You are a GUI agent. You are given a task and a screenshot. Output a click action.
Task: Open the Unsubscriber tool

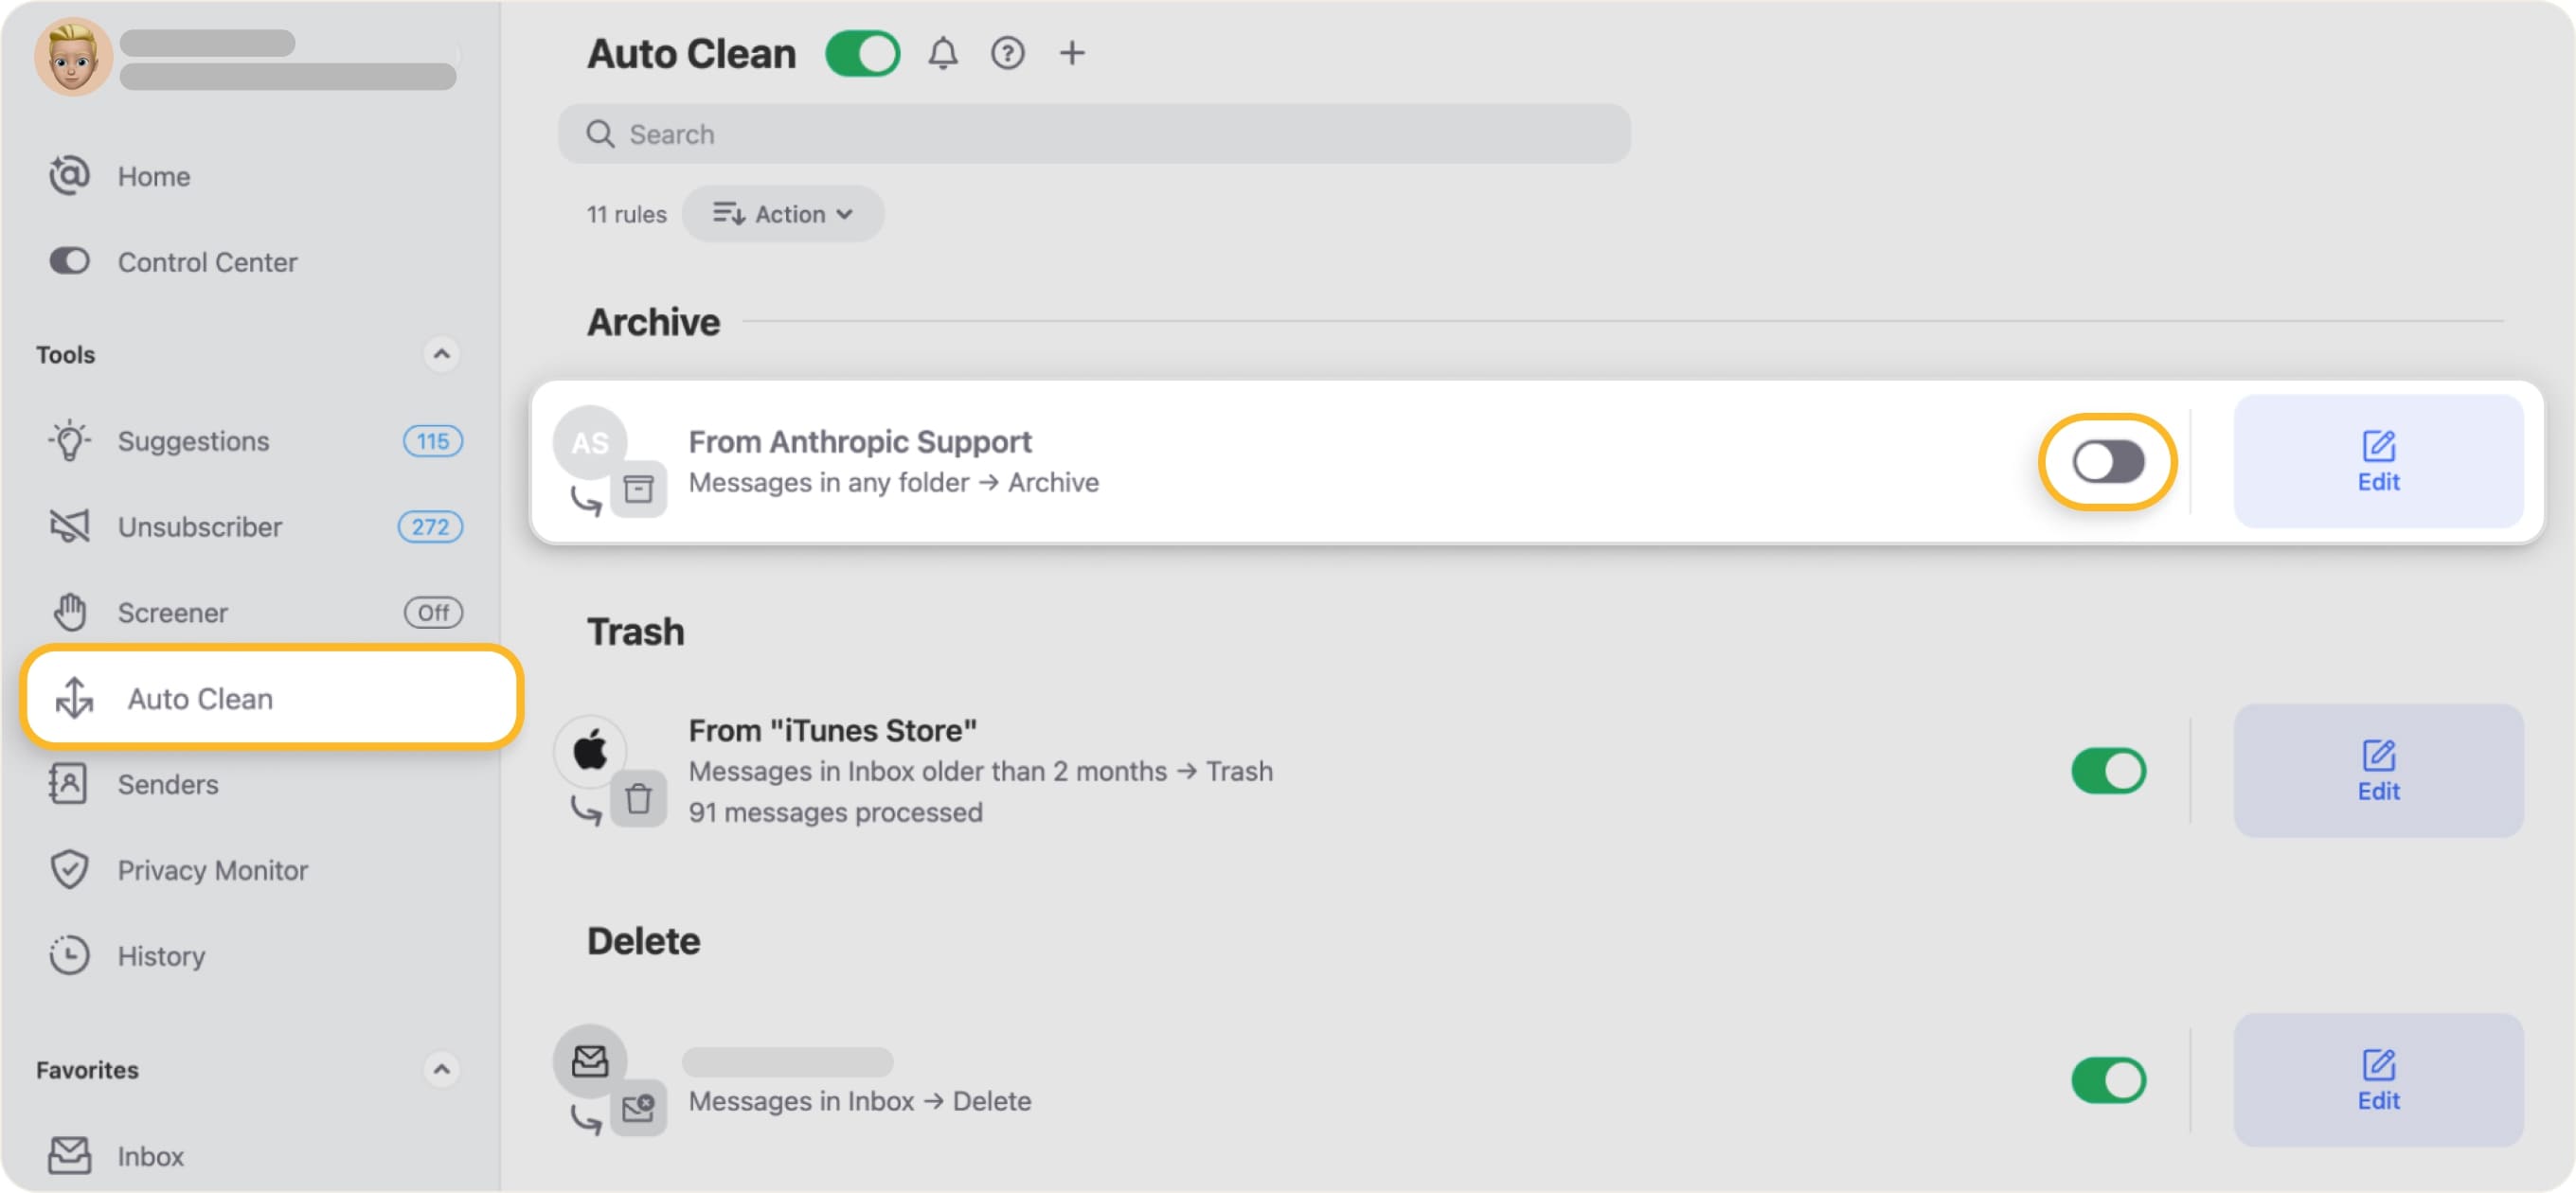(x=199, y=527)
